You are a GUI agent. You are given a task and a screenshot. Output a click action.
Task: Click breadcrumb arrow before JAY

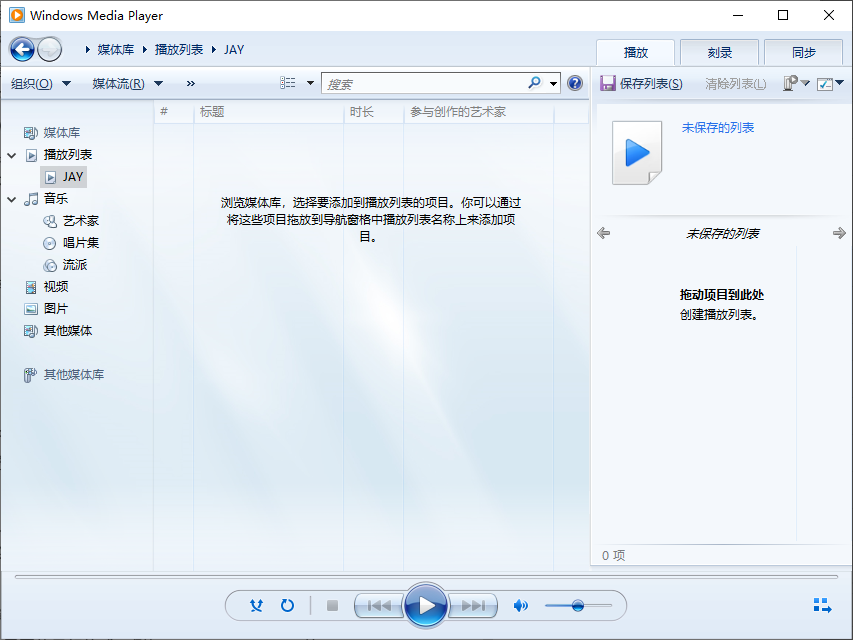[x=214, y=50]
